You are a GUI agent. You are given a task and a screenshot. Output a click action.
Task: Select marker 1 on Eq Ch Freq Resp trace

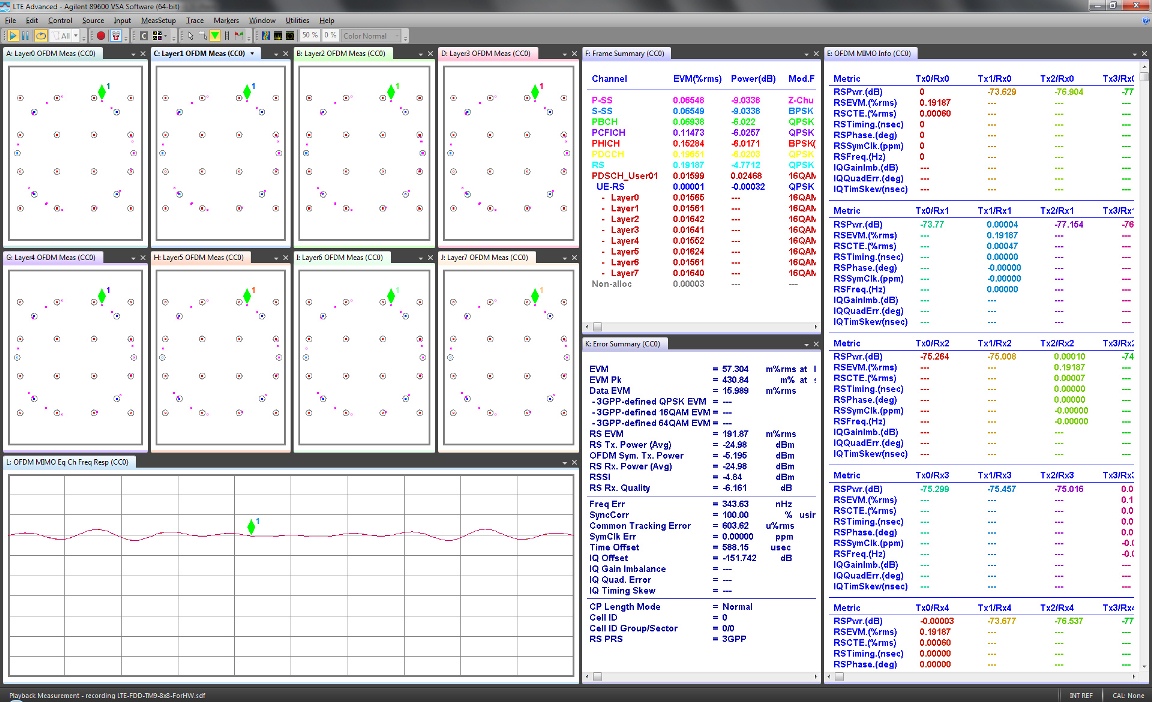click(251, 527)
